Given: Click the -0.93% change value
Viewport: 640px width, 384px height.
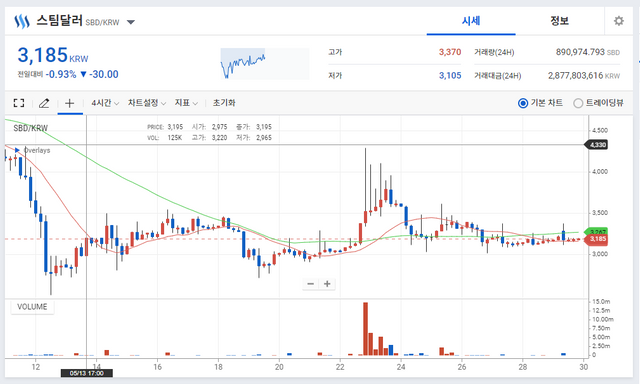Looking at the screenshot, I should pyautogui.click(x=61, y=74).
